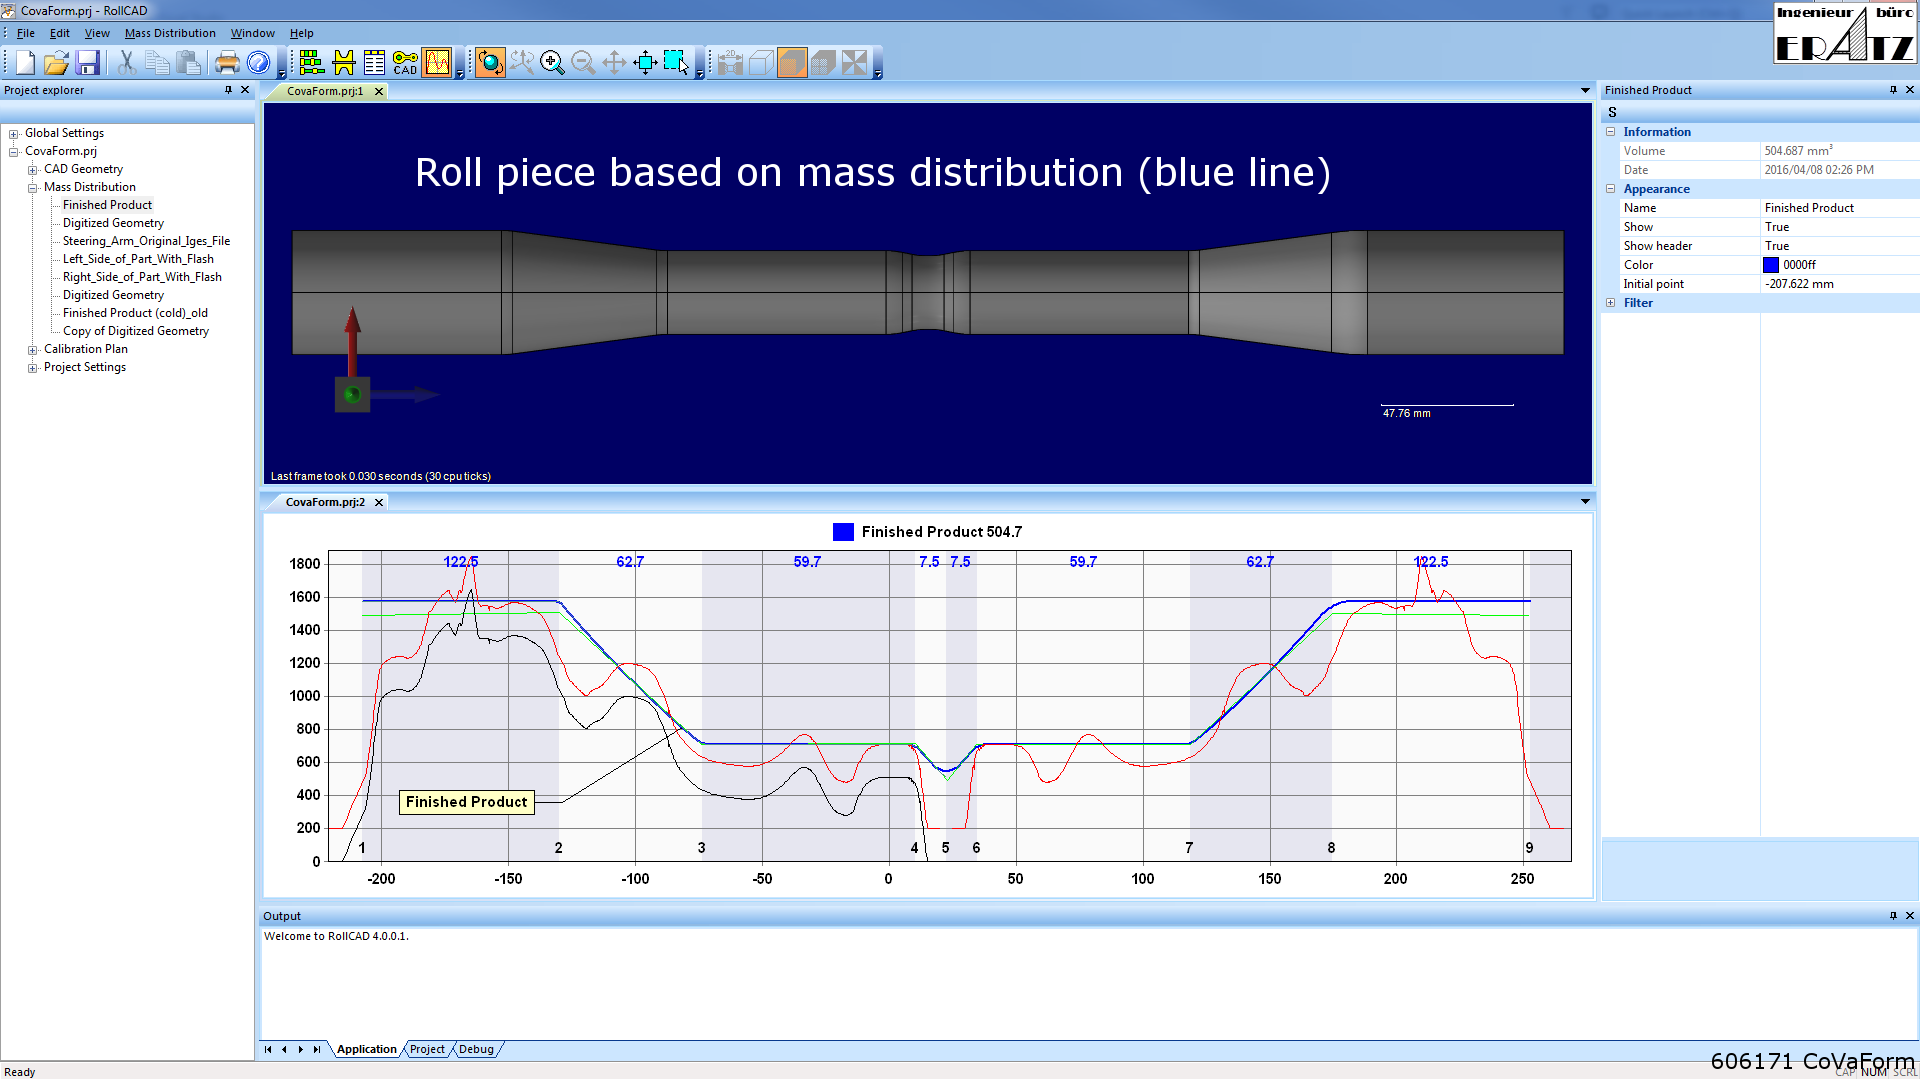Print with the printer icon

227,63
